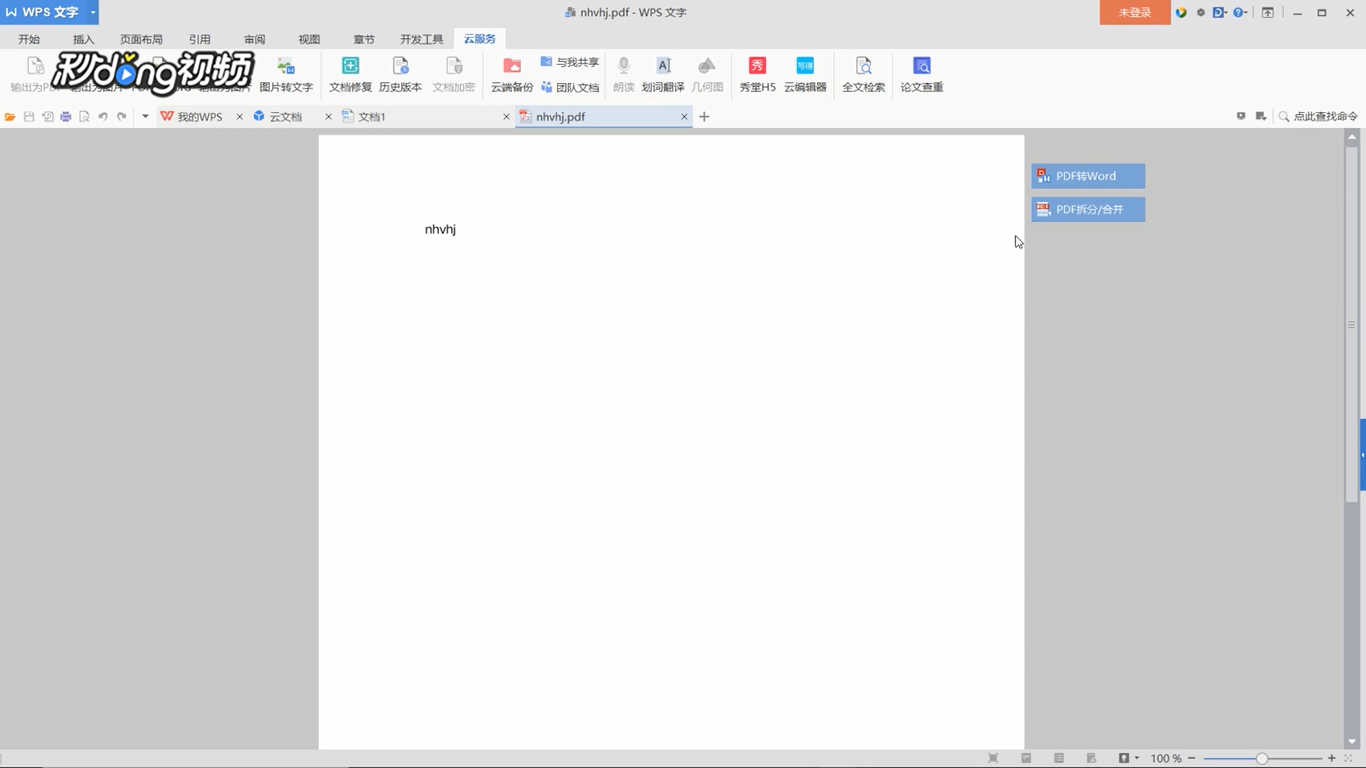
Task: Click the save icon in quick toolbar
Action: click(29, 117)
